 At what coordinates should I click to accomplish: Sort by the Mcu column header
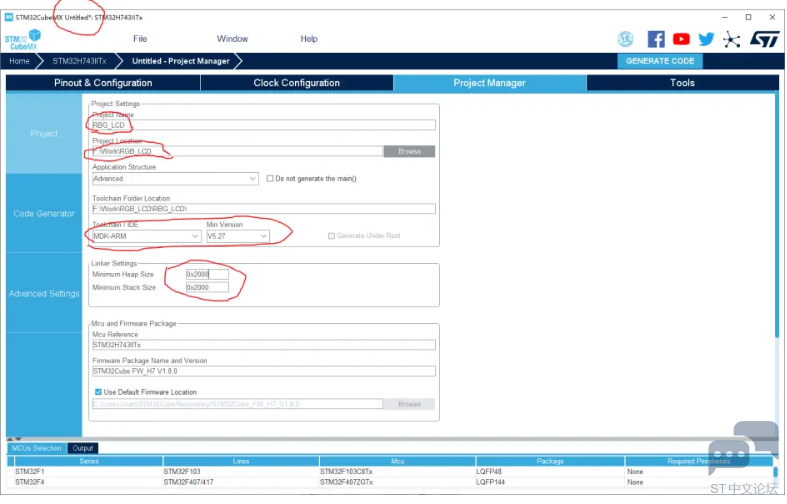[x=398, y=461]
